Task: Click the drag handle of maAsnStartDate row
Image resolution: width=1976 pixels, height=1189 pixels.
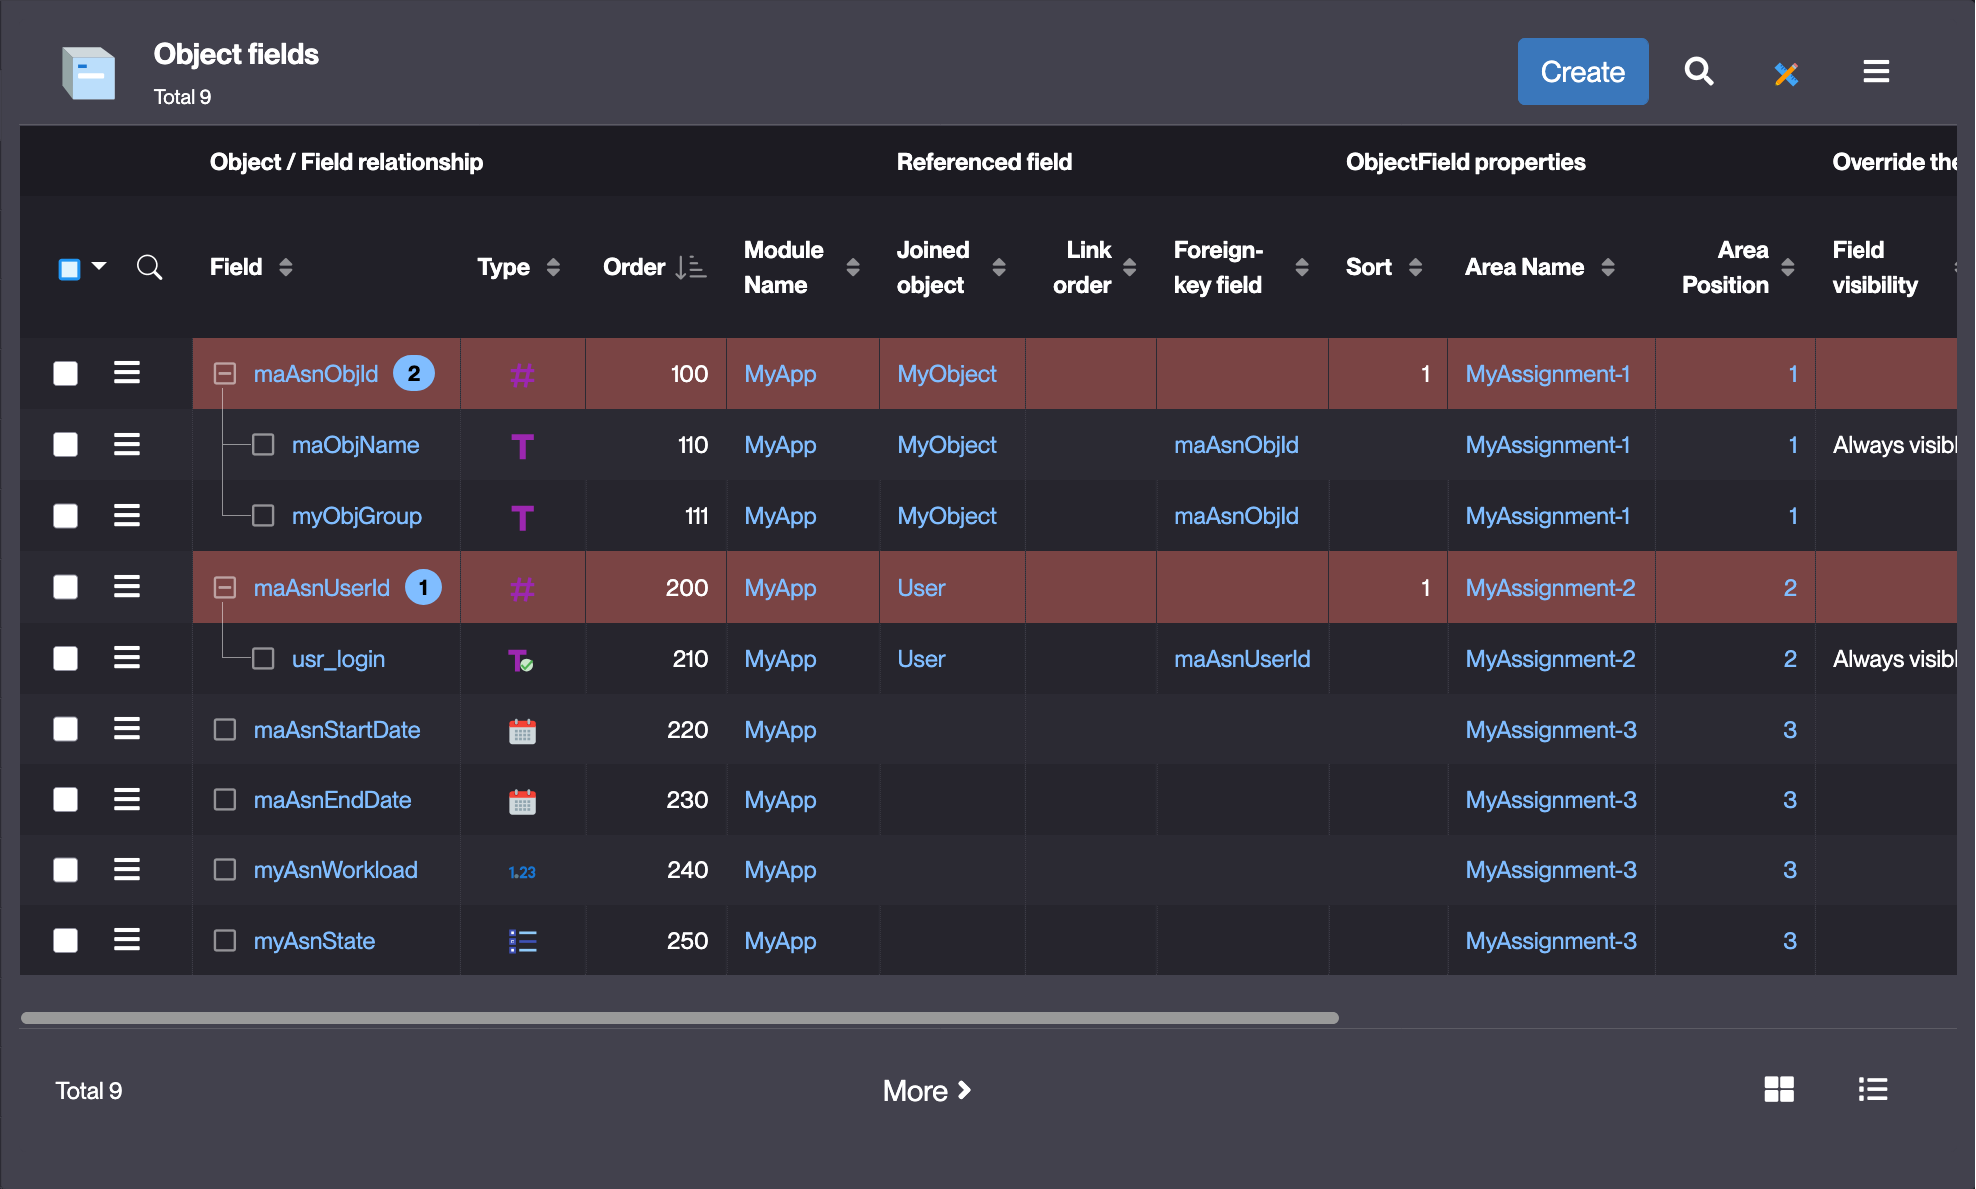Action: (127, 729)
